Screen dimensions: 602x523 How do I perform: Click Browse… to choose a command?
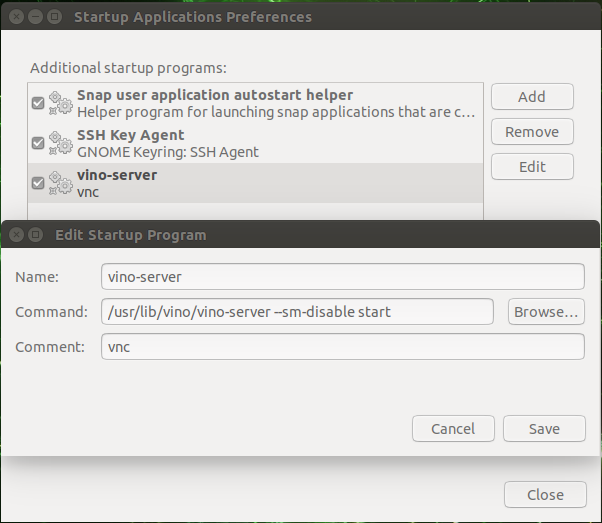click(546, 312)
